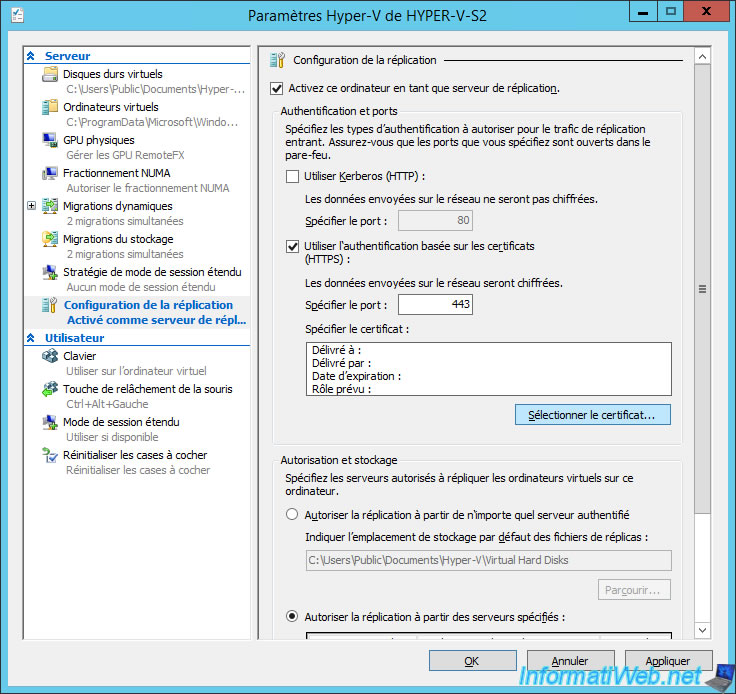Open Clavier user settings

click(79, 356)
